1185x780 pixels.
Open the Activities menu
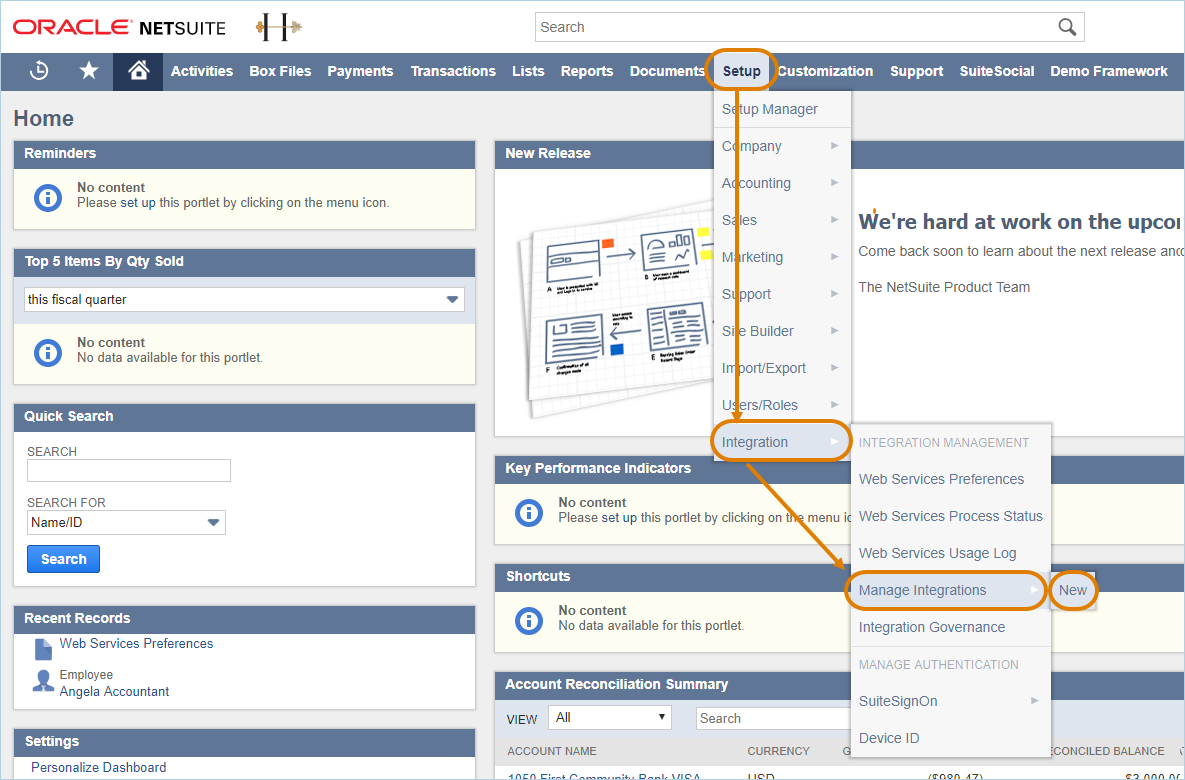coord(202,71)
